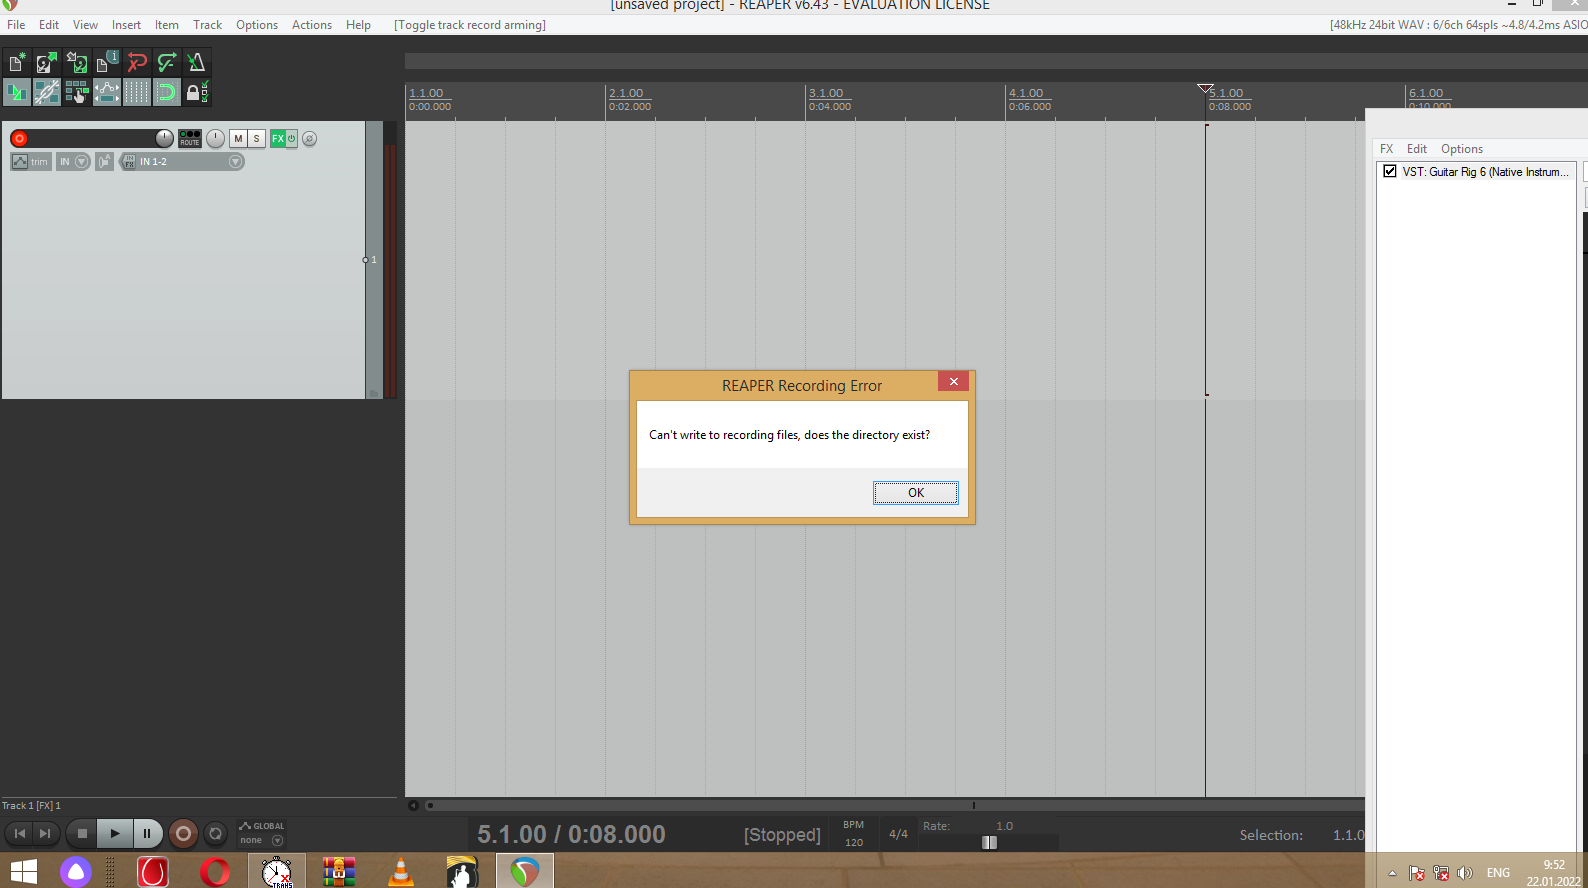This screenshot has width=1588, height=888.
Task: Open the Actions menu
Action: (312, 24)
